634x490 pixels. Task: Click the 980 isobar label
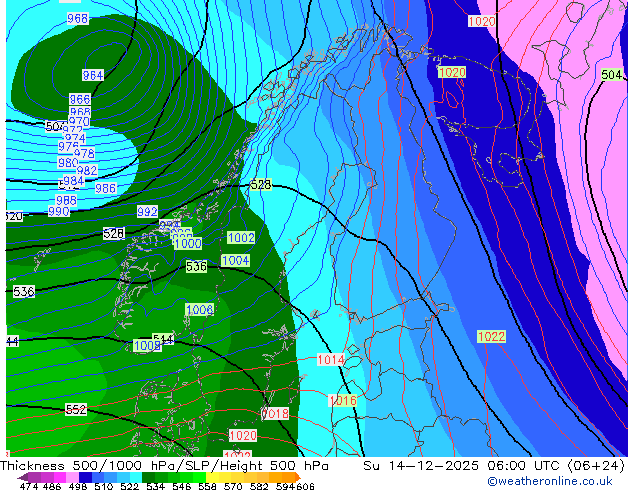(x=68, y=163)
